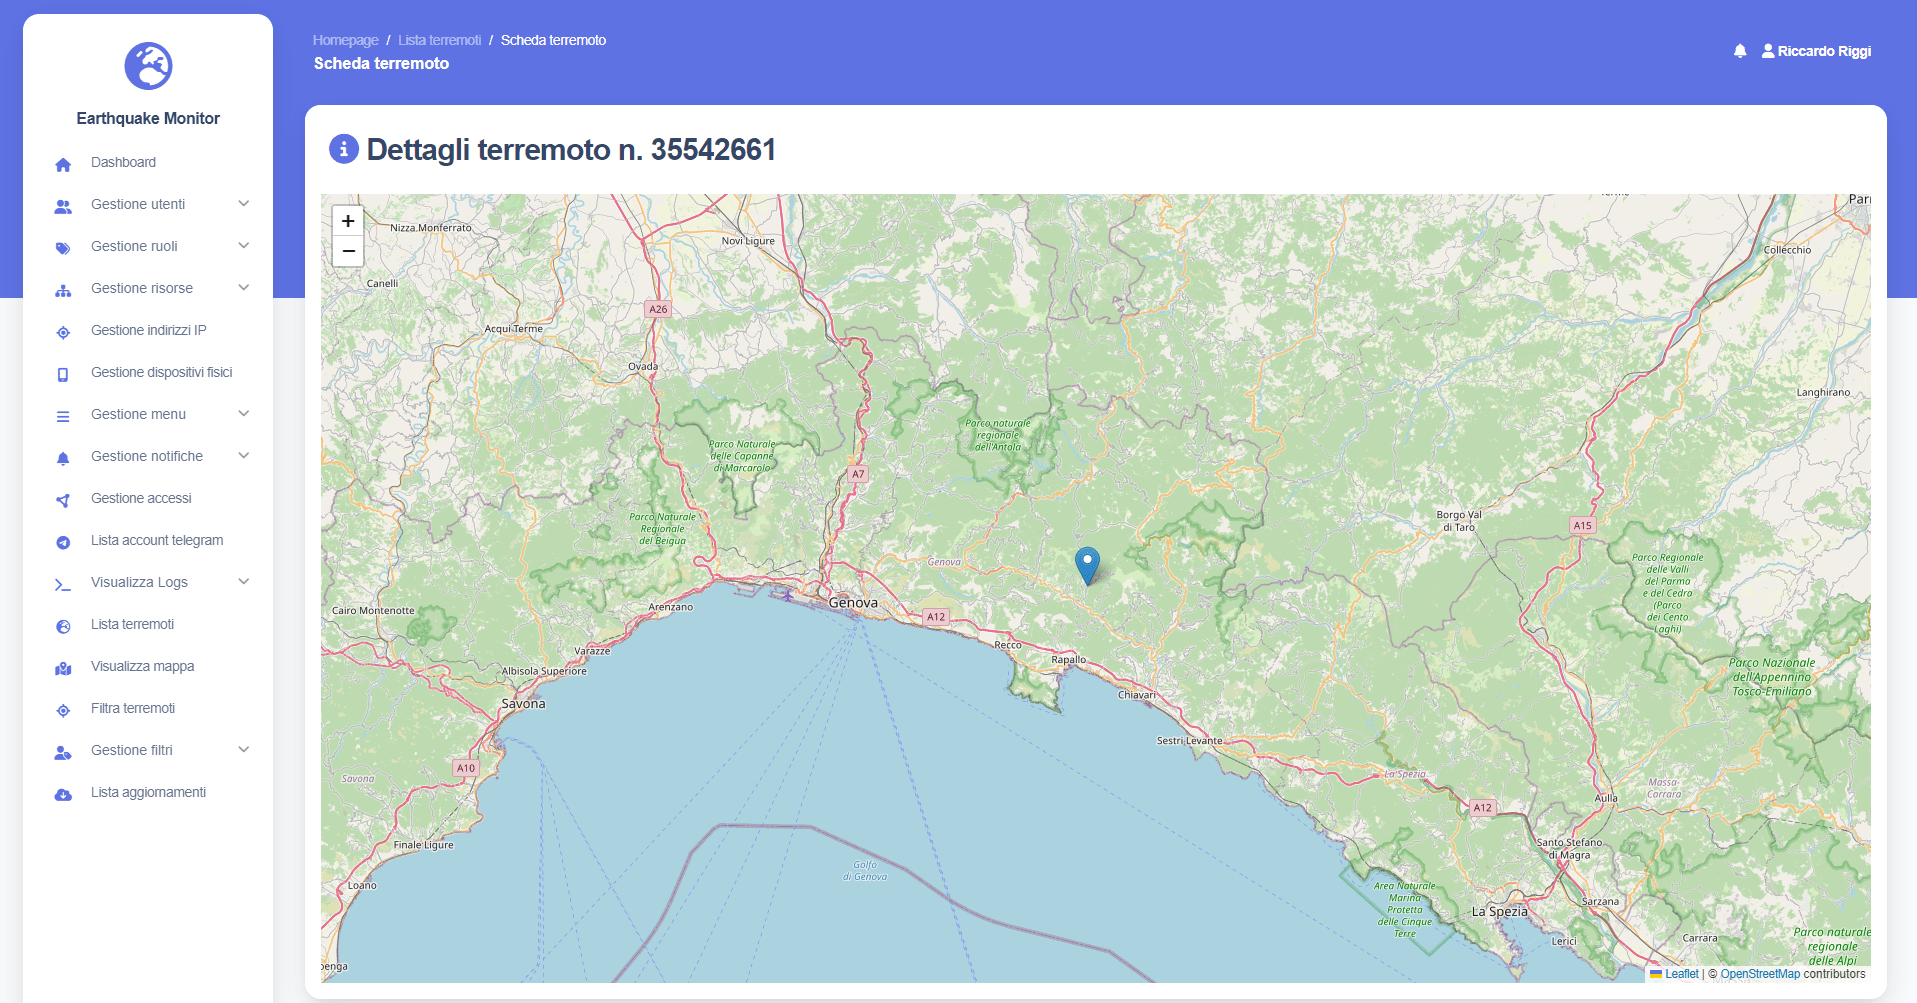The height and width of the screenshot is (1003, 1917).
Task: Click the Earthquake Monitor globe logo
Action: click(x=148, y=66)
